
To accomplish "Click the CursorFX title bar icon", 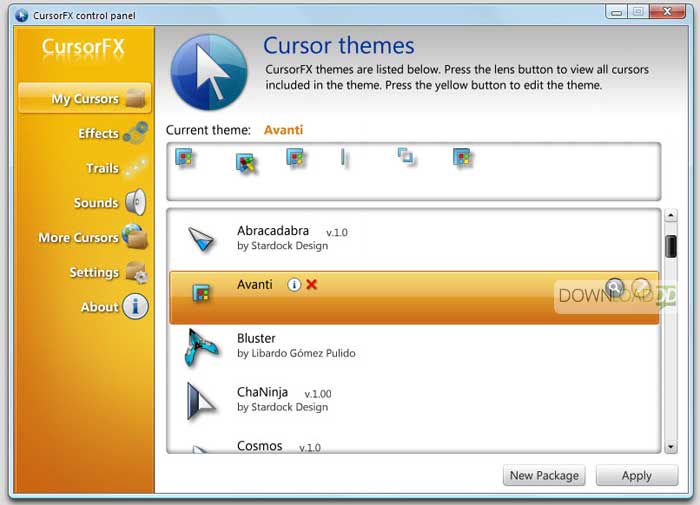I will pyautogui.click(x=21, y=15).
